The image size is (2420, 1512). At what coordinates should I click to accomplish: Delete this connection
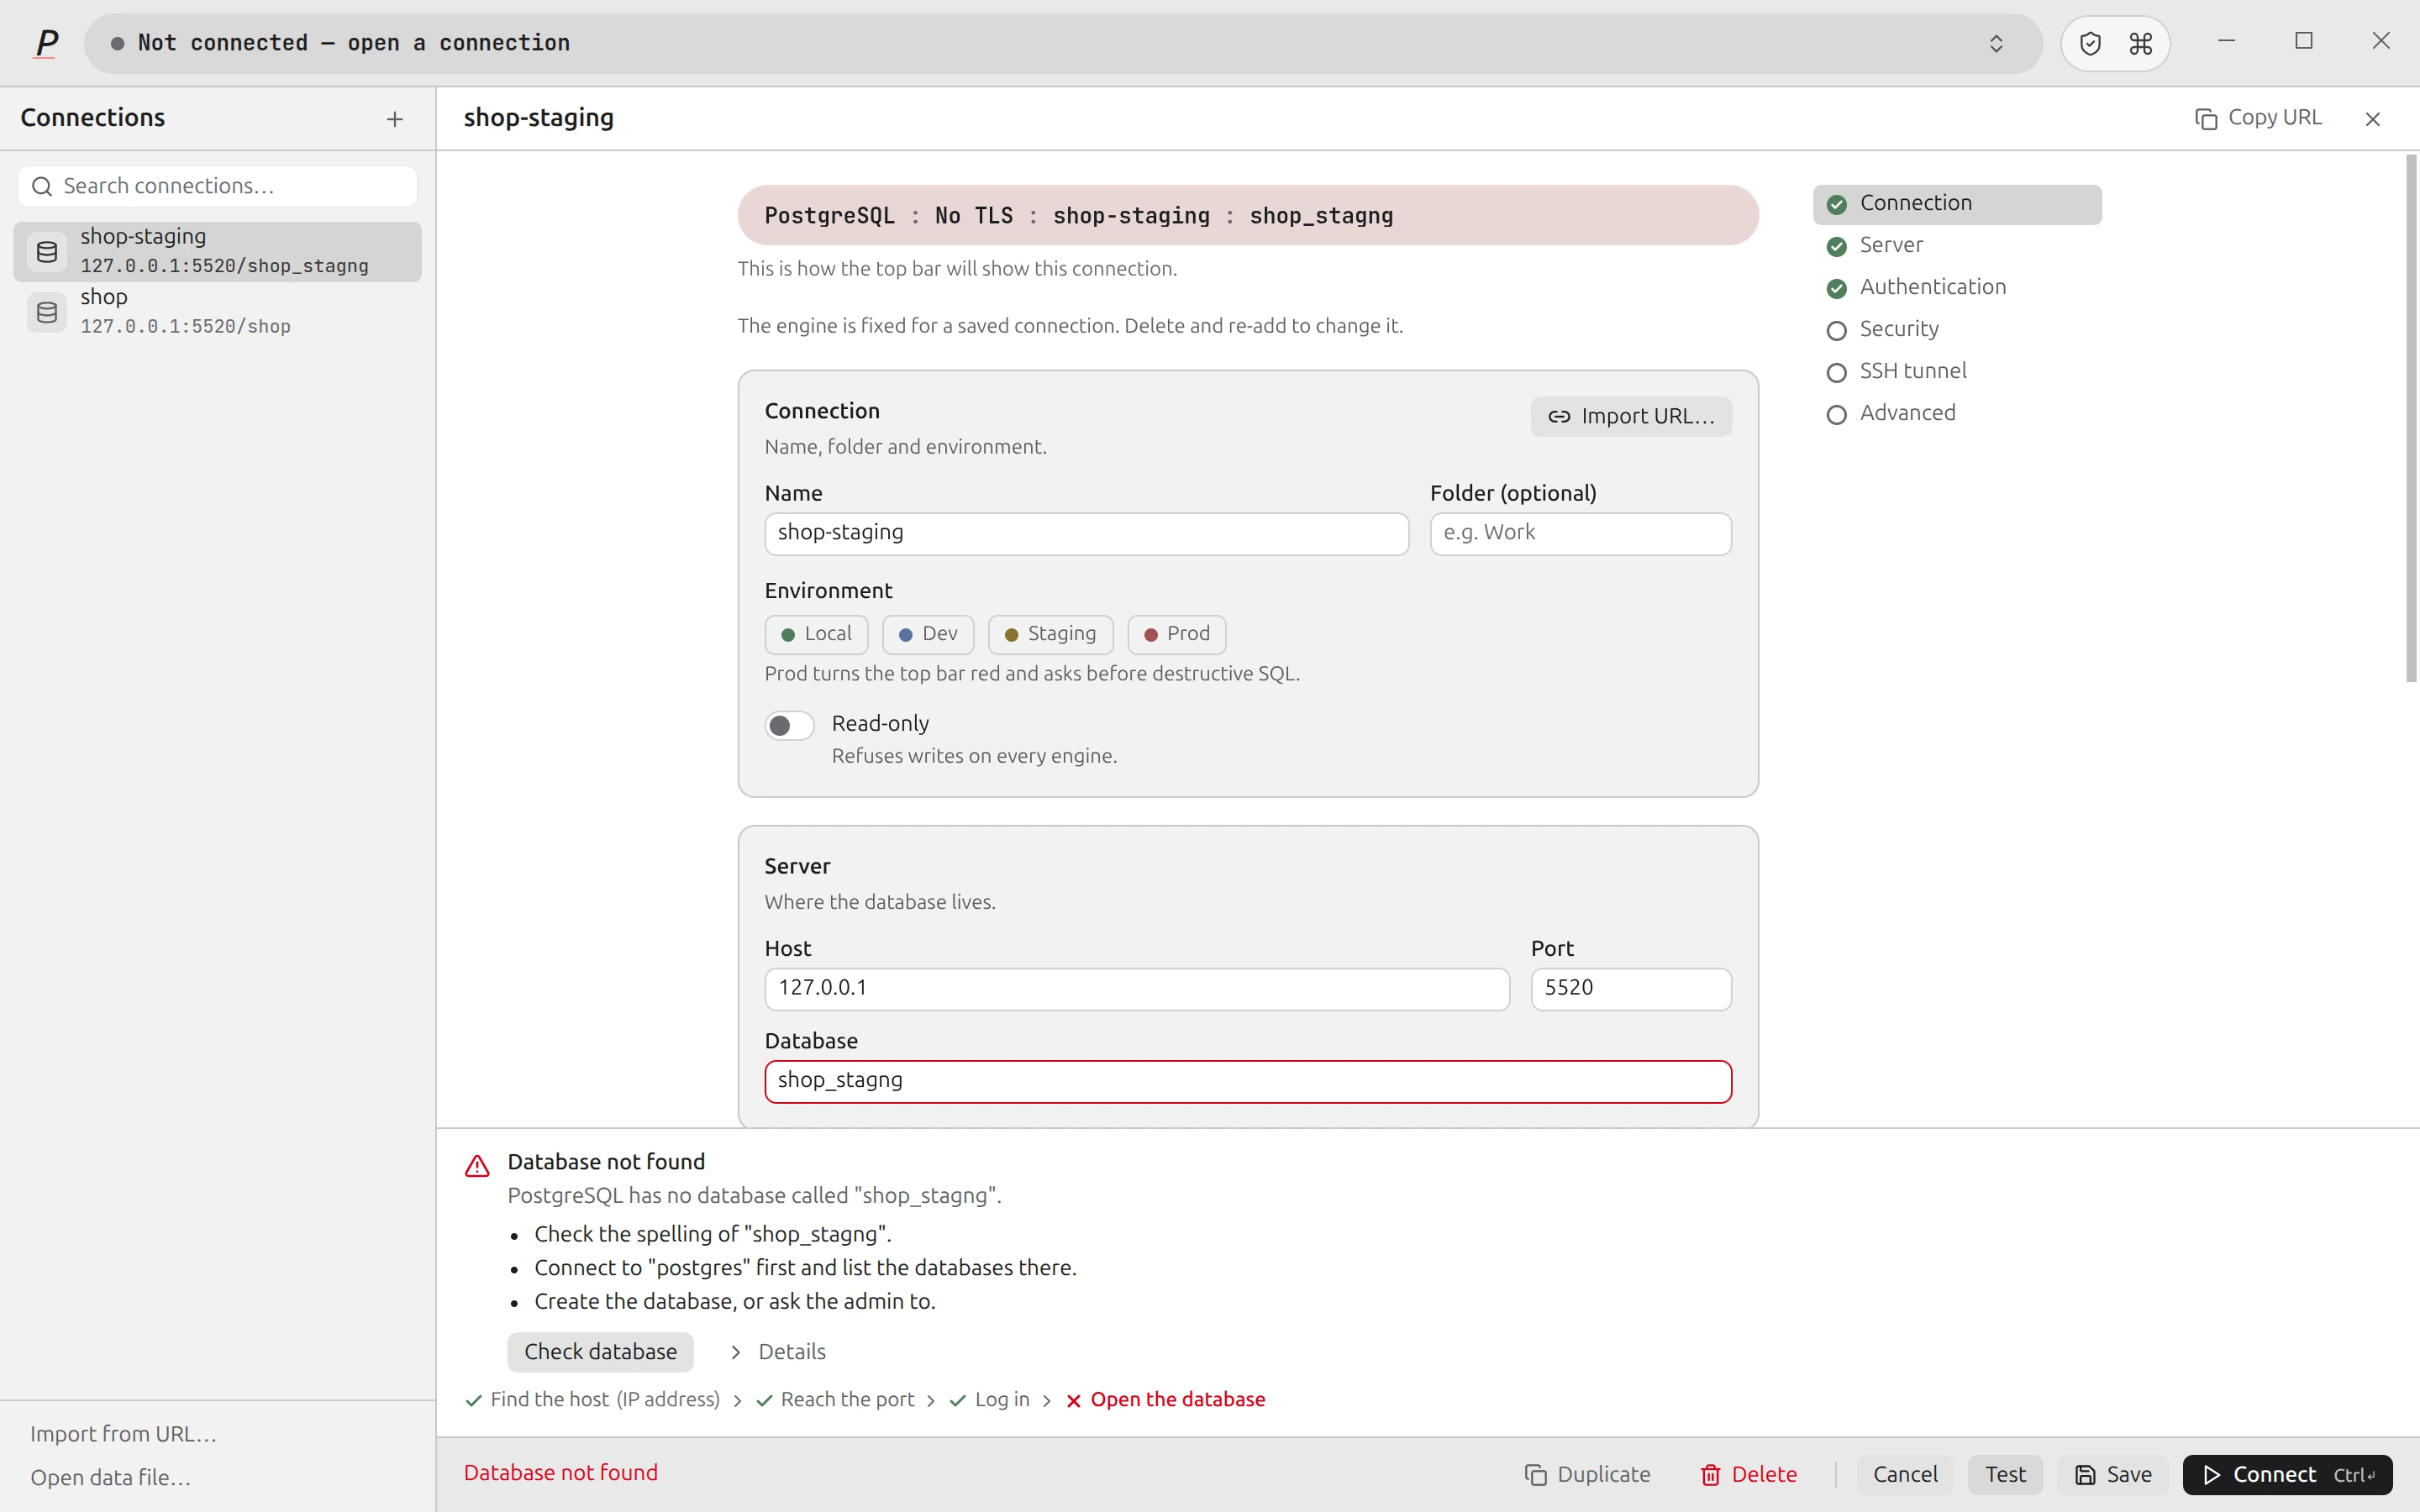[x=1749, y=1474]
